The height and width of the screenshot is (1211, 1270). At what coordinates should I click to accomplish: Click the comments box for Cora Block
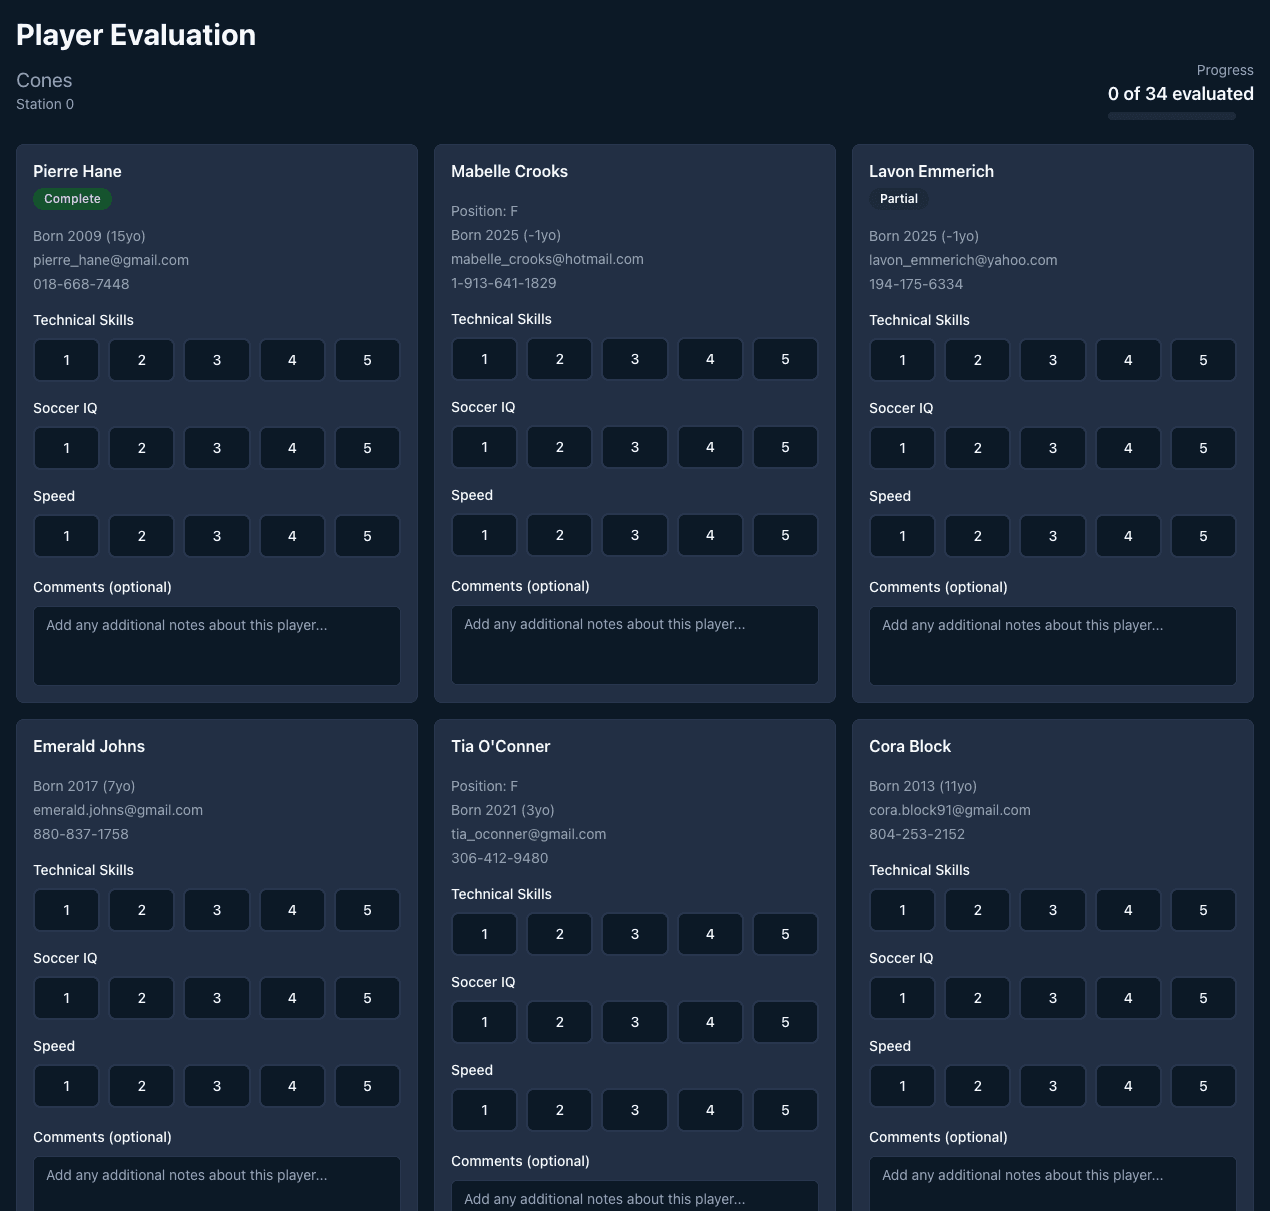(1052, 1184)
